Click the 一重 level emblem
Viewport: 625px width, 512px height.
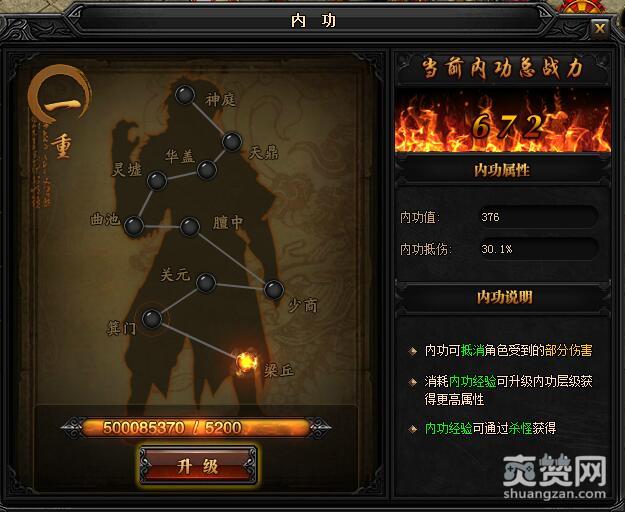point(60,113)
